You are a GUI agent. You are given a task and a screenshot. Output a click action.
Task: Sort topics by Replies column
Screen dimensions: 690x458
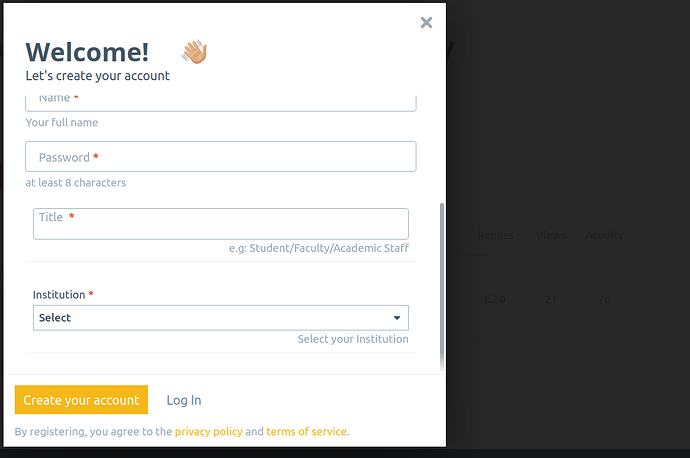(495, 235)
